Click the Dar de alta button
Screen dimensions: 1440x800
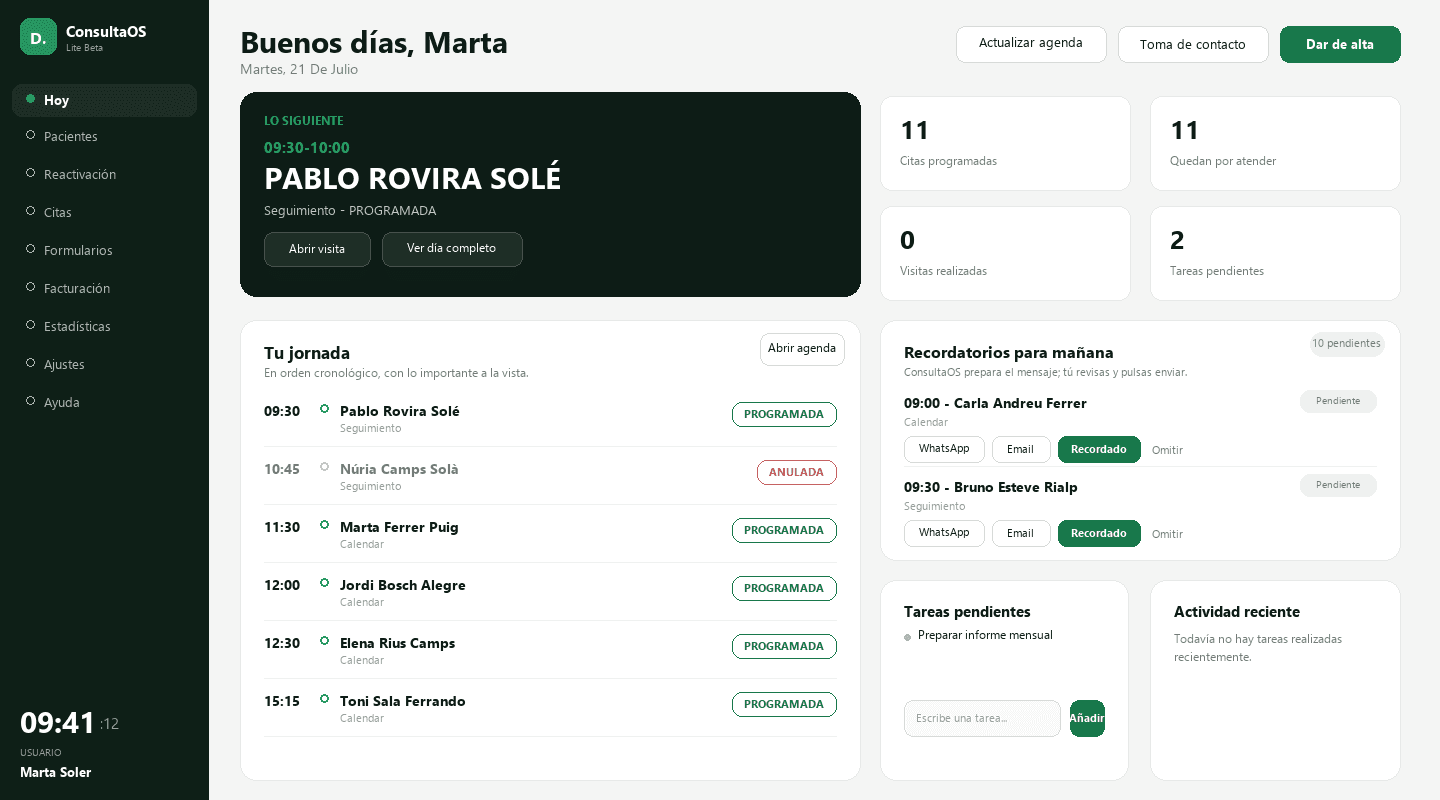point(1340,44)
